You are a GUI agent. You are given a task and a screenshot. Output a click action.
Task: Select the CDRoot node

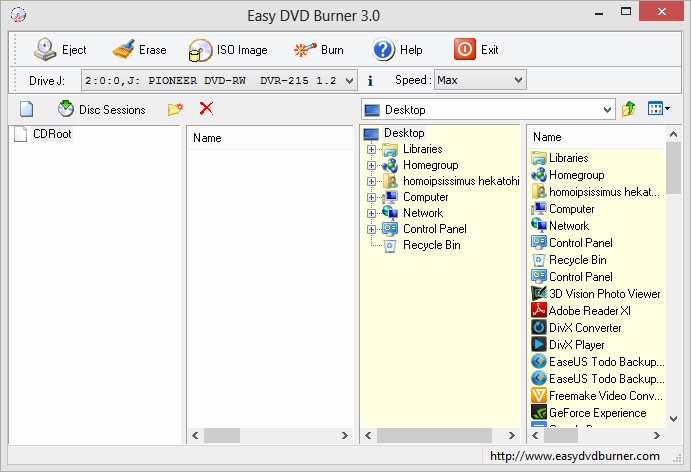pos(52,134)
